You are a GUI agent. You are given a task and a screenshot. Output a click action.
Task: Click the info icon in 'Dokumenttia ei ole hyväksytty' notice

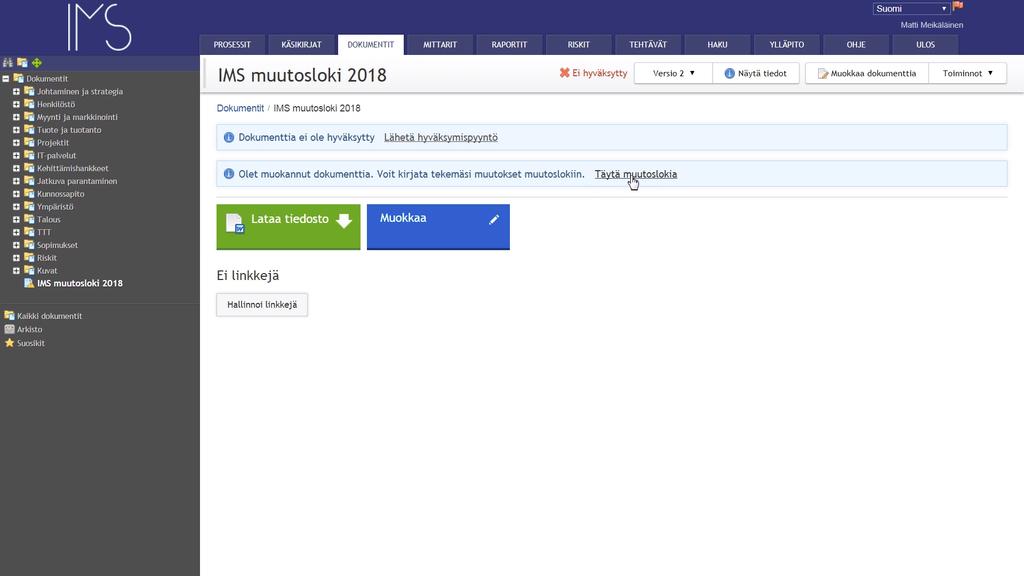(x=229, y=137)
